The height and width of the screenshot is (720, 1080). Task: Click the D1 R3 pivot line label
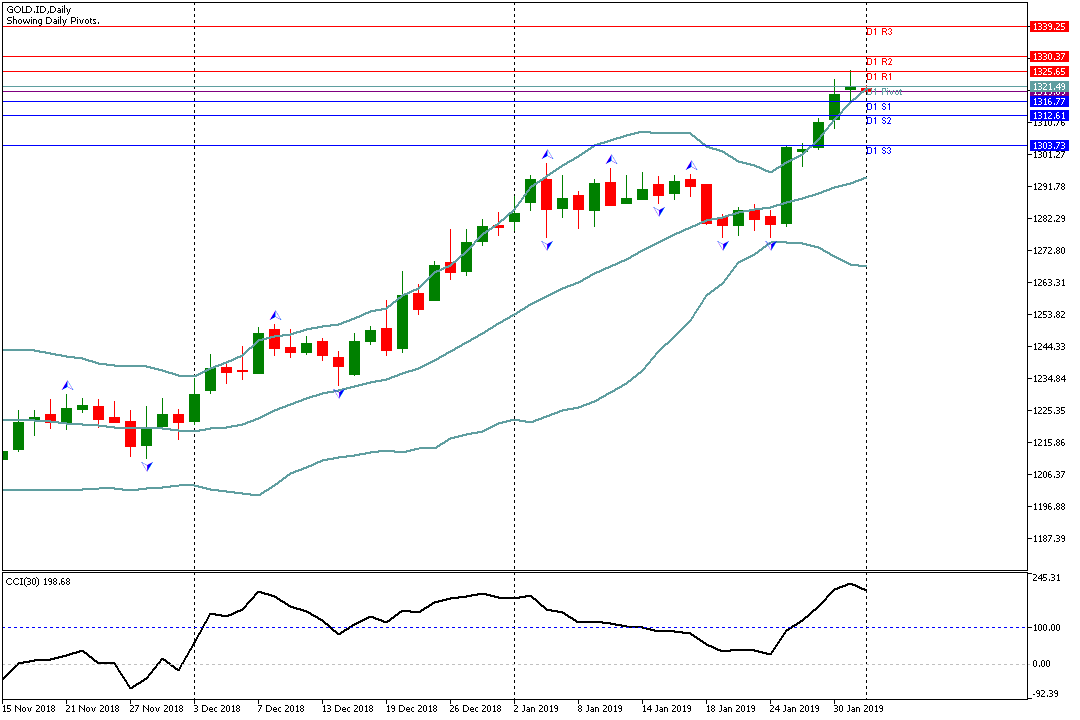[x=879, y=33]
